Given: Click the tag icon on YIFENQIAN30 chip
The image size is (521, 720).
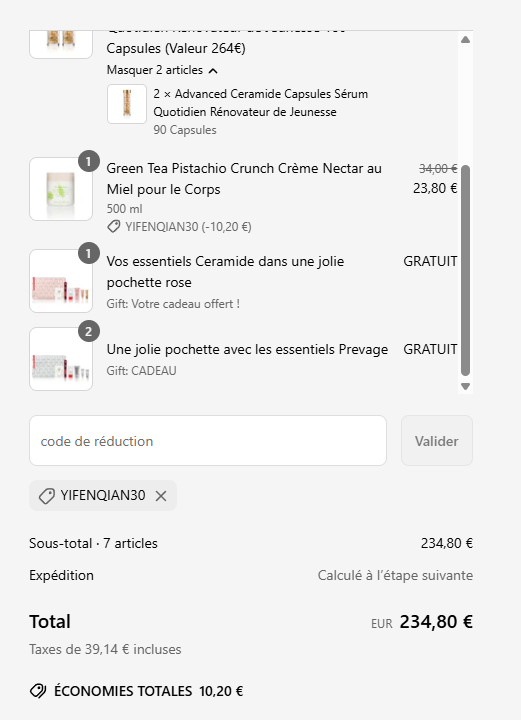Looking at the screenshot, I should click(47, 496).
